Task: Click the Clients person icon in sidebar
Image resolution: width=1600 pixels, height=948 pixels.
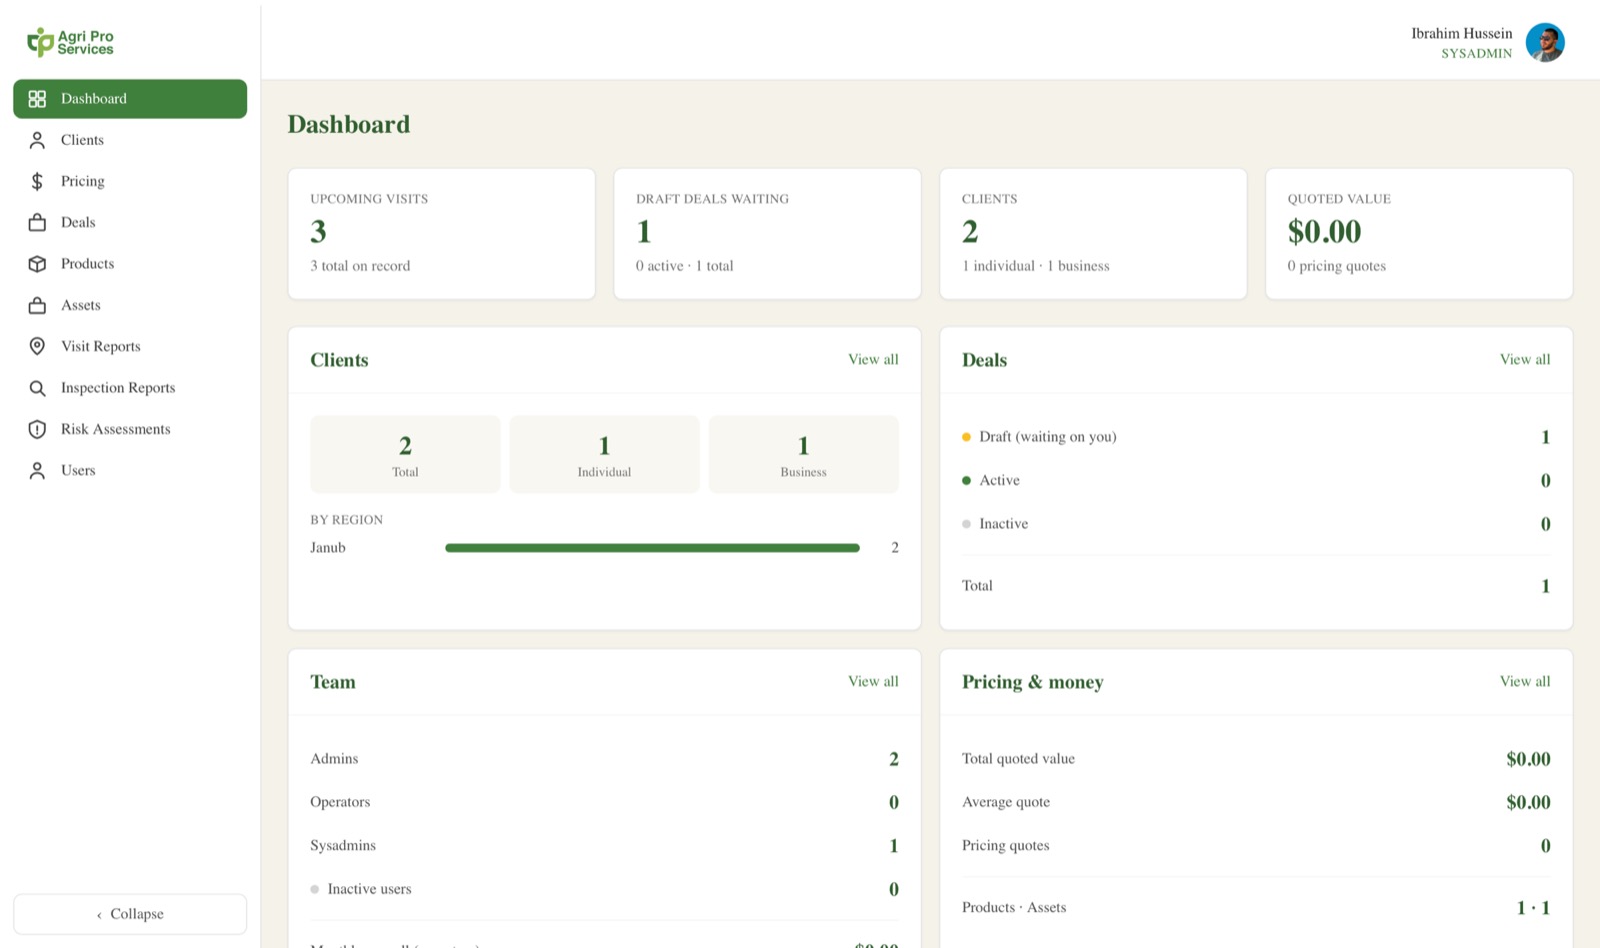Action: [37, 140]
